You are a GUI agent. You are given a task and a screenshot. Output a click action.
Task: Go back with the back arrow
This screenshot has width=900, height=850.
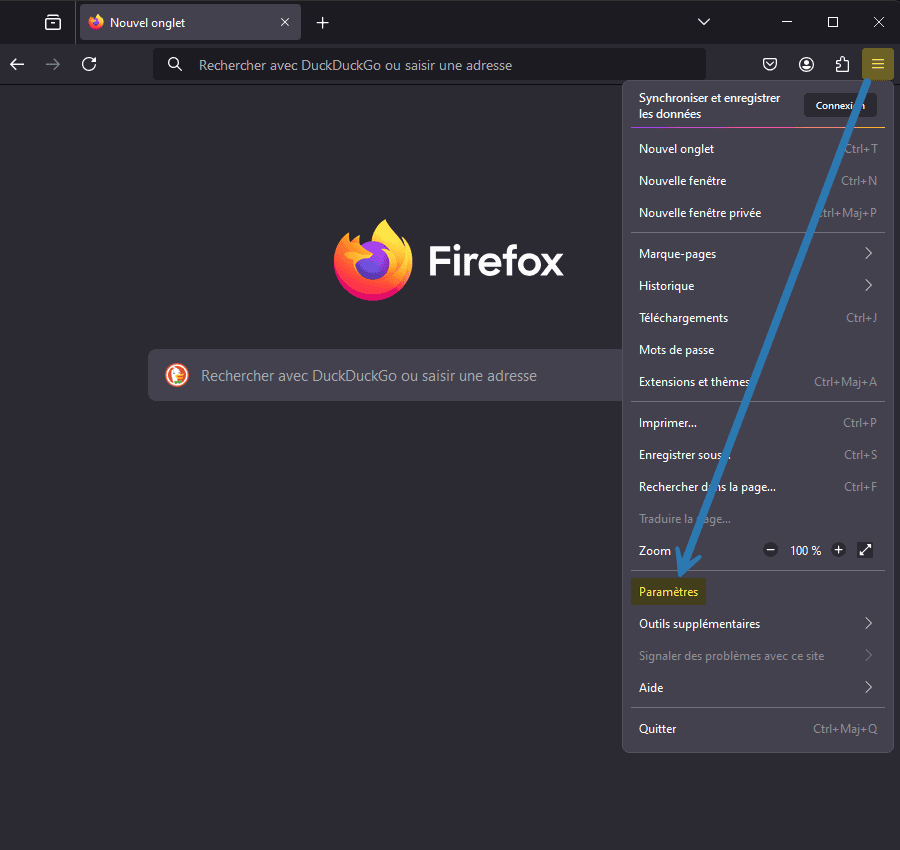coord(17,64)
